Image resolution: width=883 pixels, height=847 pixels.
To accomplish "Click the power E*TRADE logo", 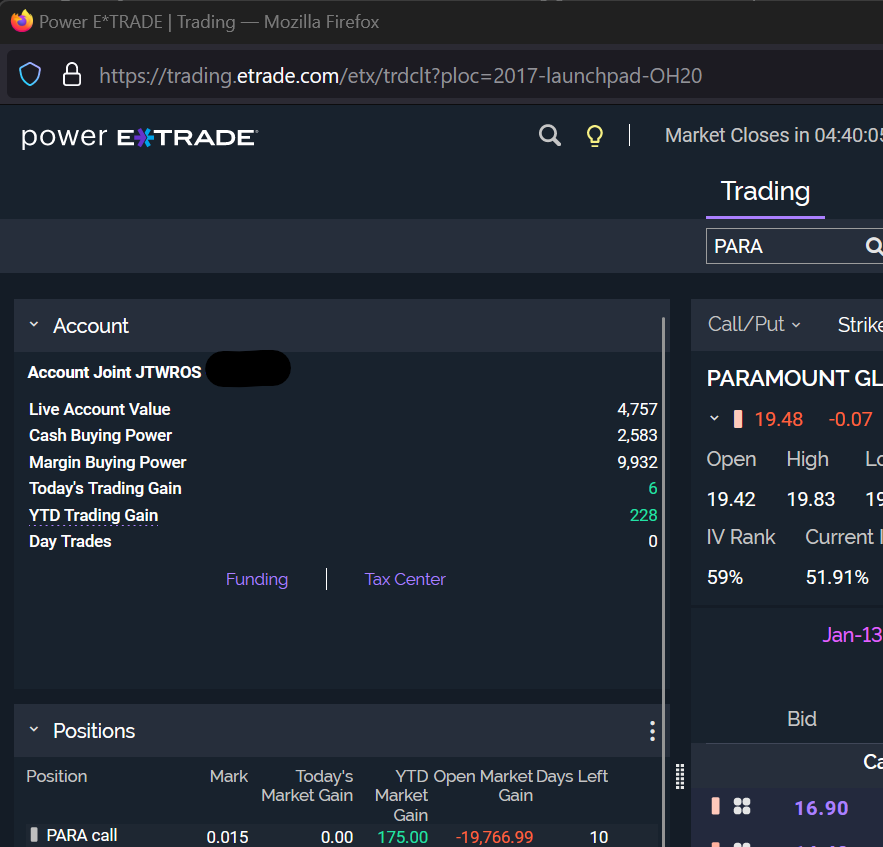I will (139, 137).
